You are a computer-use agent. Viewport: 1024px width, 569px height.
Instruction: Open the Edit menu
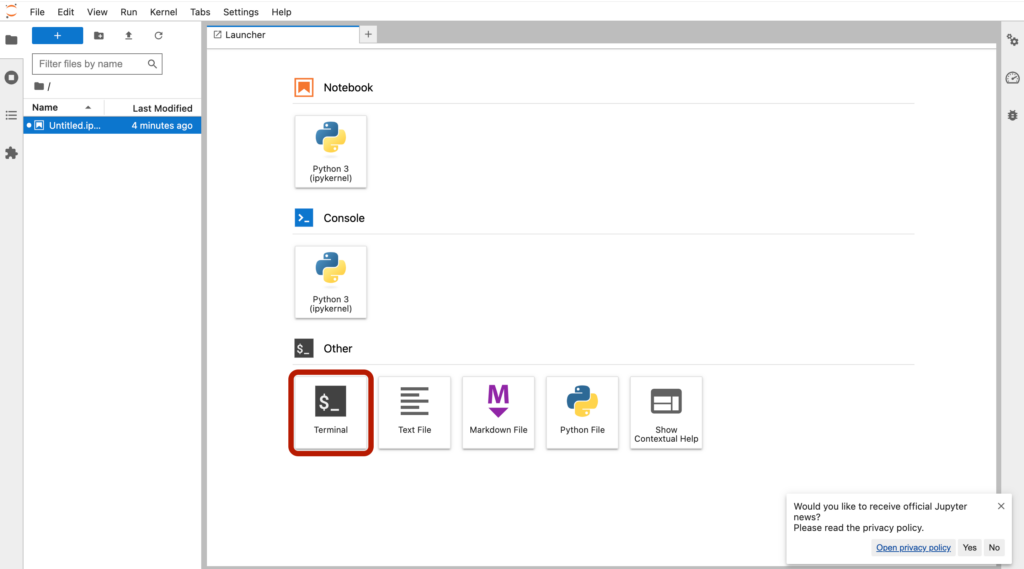click(x=65, y=12)
